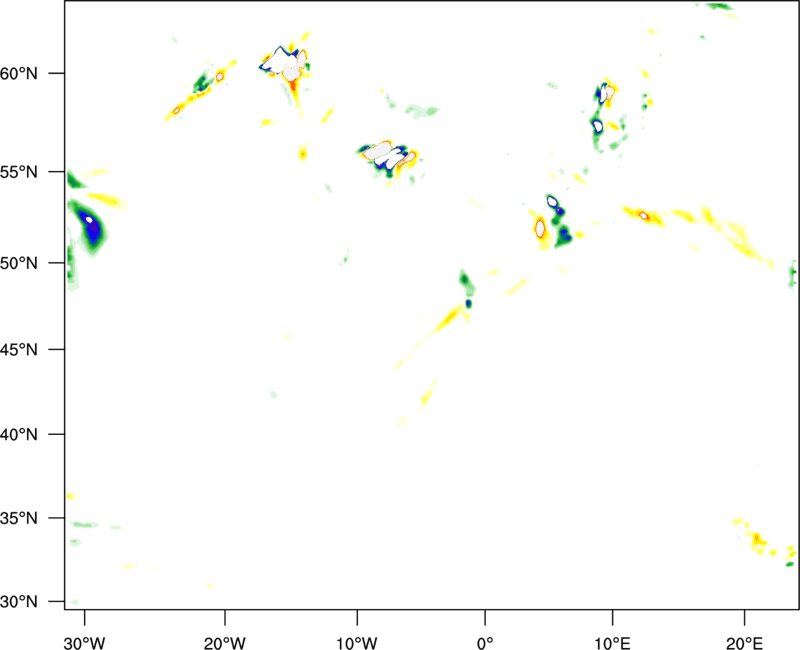Click the 35°N latitude label

[19, 518]
